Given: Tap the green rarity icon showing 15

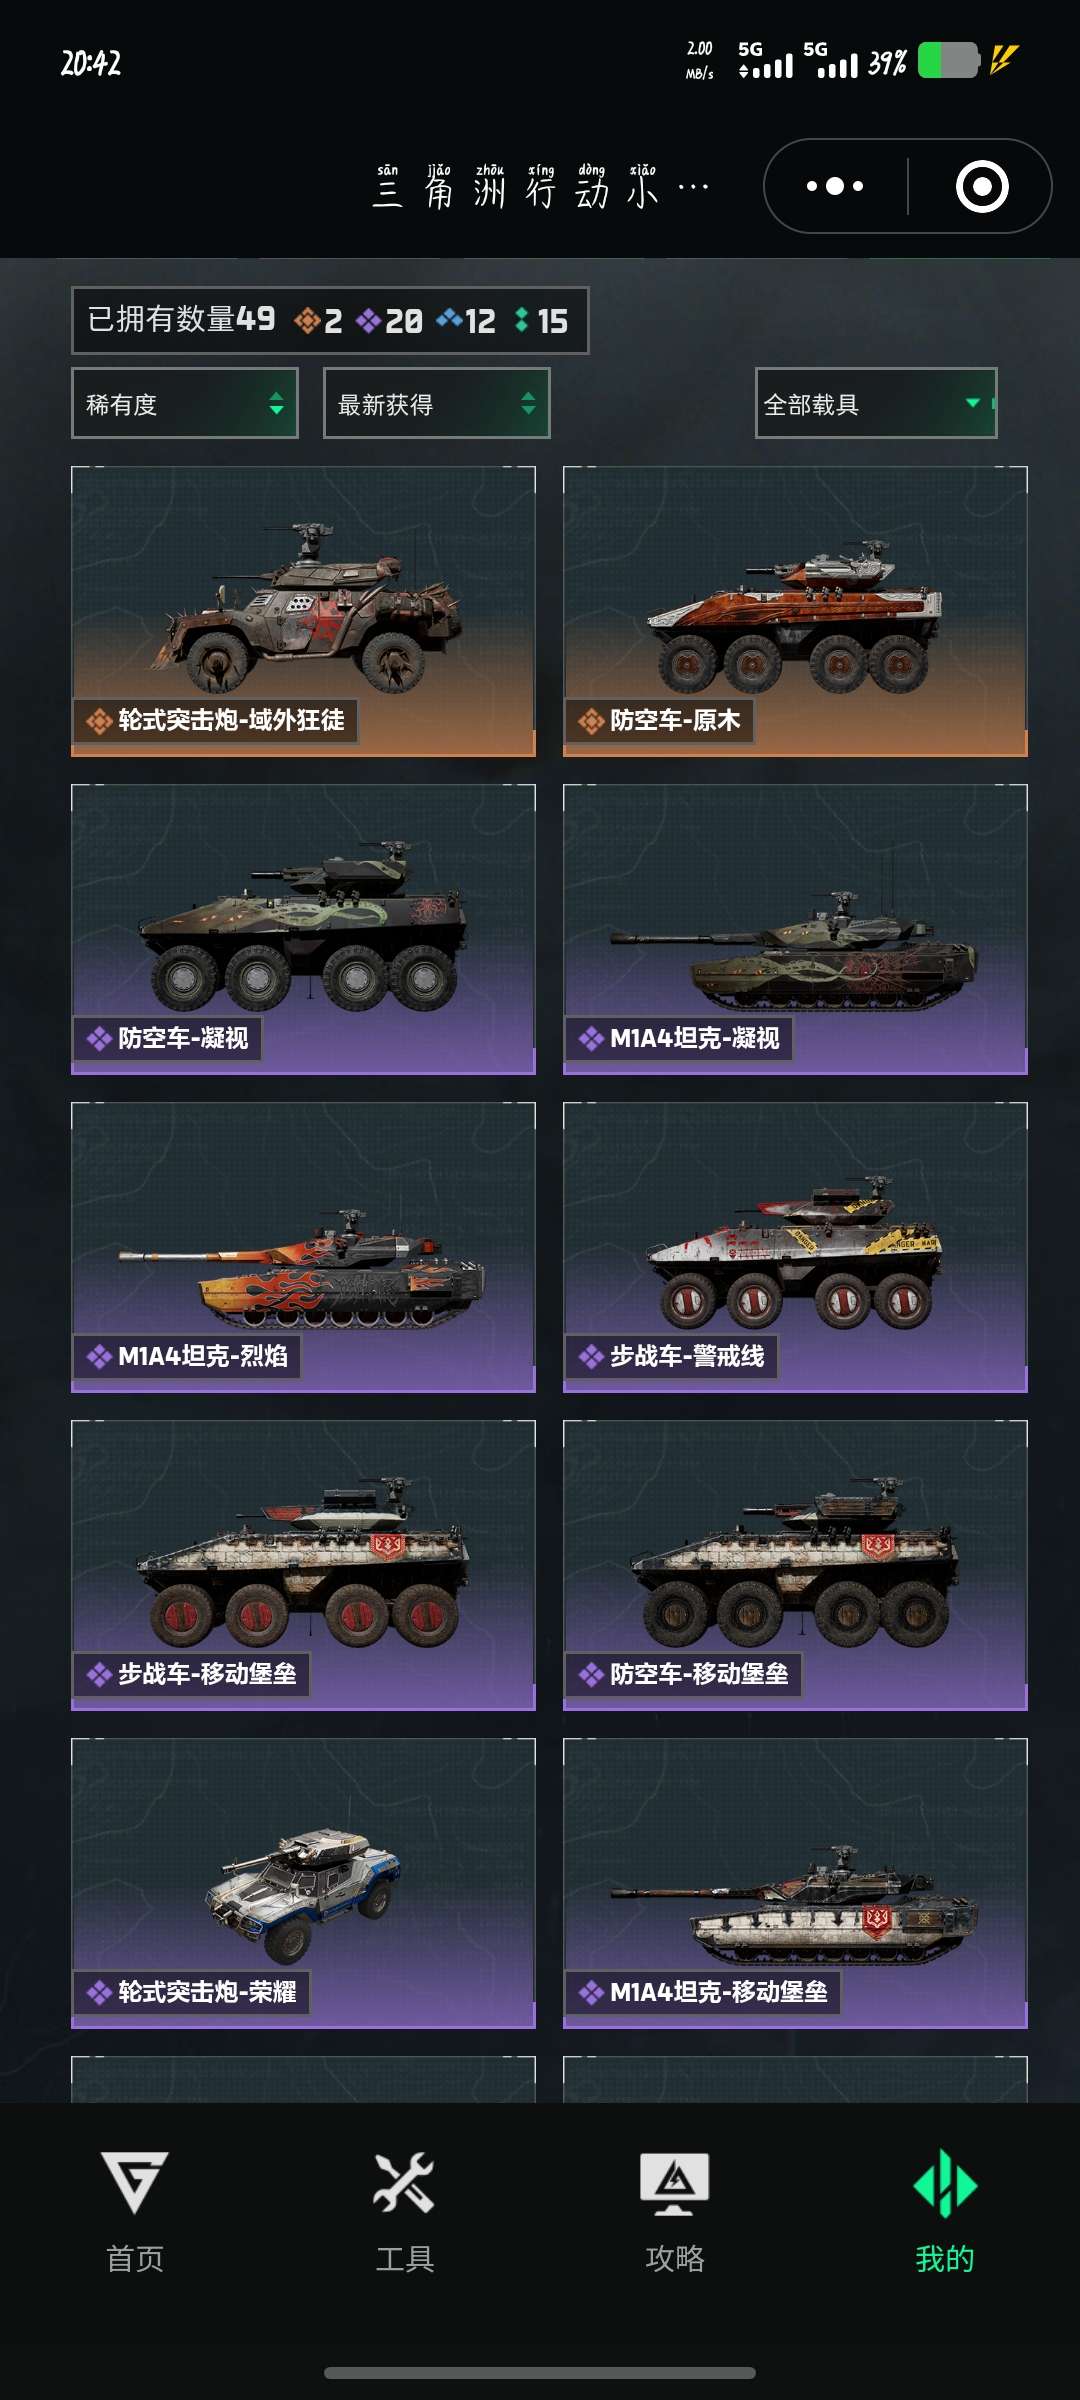Looking at the screenshot, I should point(521,320).
